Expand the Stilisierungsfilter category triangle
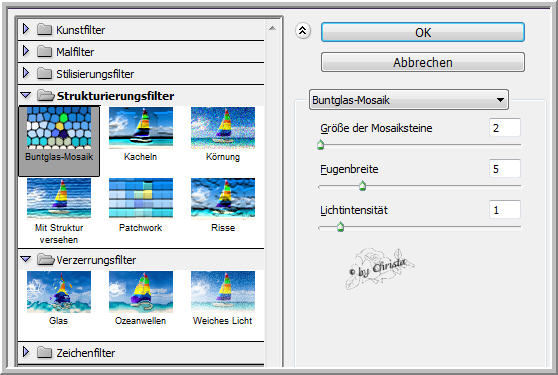The height and width of the screenshot is (375, 558). [x=26, y=73]
